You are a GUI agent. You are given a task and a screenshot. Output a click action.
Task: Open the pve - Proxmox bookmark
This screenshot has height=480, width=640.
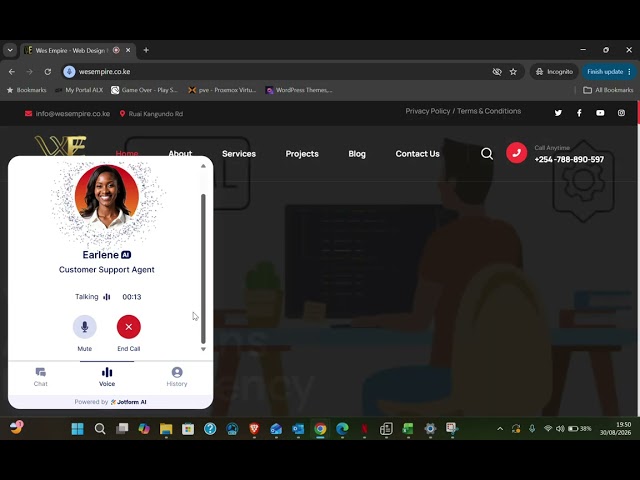pyautogui.click(x=222, y=90)
